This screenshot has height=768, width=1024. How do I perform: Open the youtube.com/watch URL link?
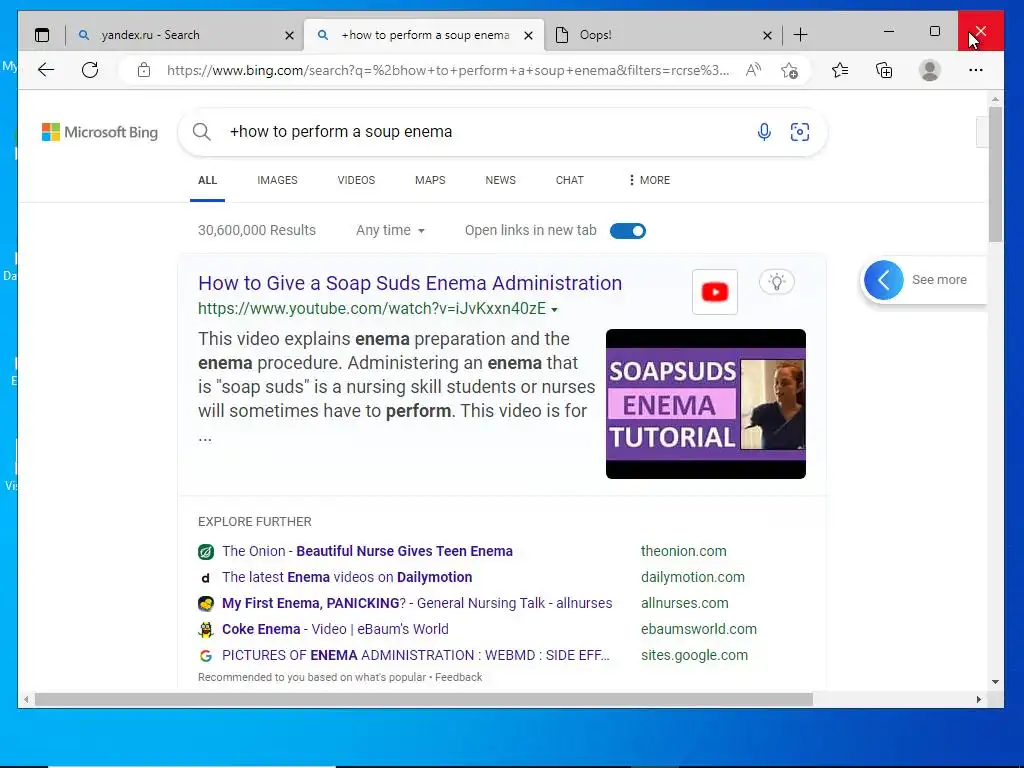pyautogui.click(x=372, y=308)
